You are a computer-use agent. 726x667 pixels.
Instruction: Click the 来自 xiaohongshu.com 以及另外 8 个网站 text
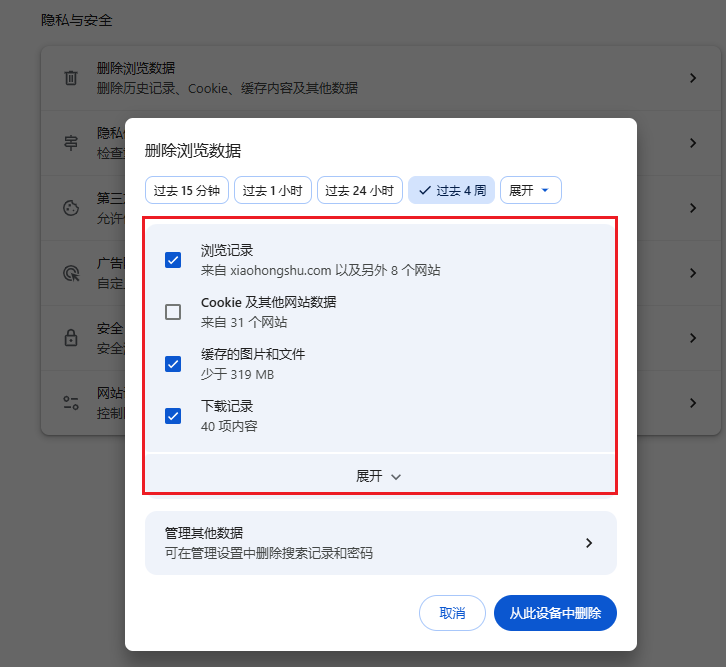click(320, 270)
